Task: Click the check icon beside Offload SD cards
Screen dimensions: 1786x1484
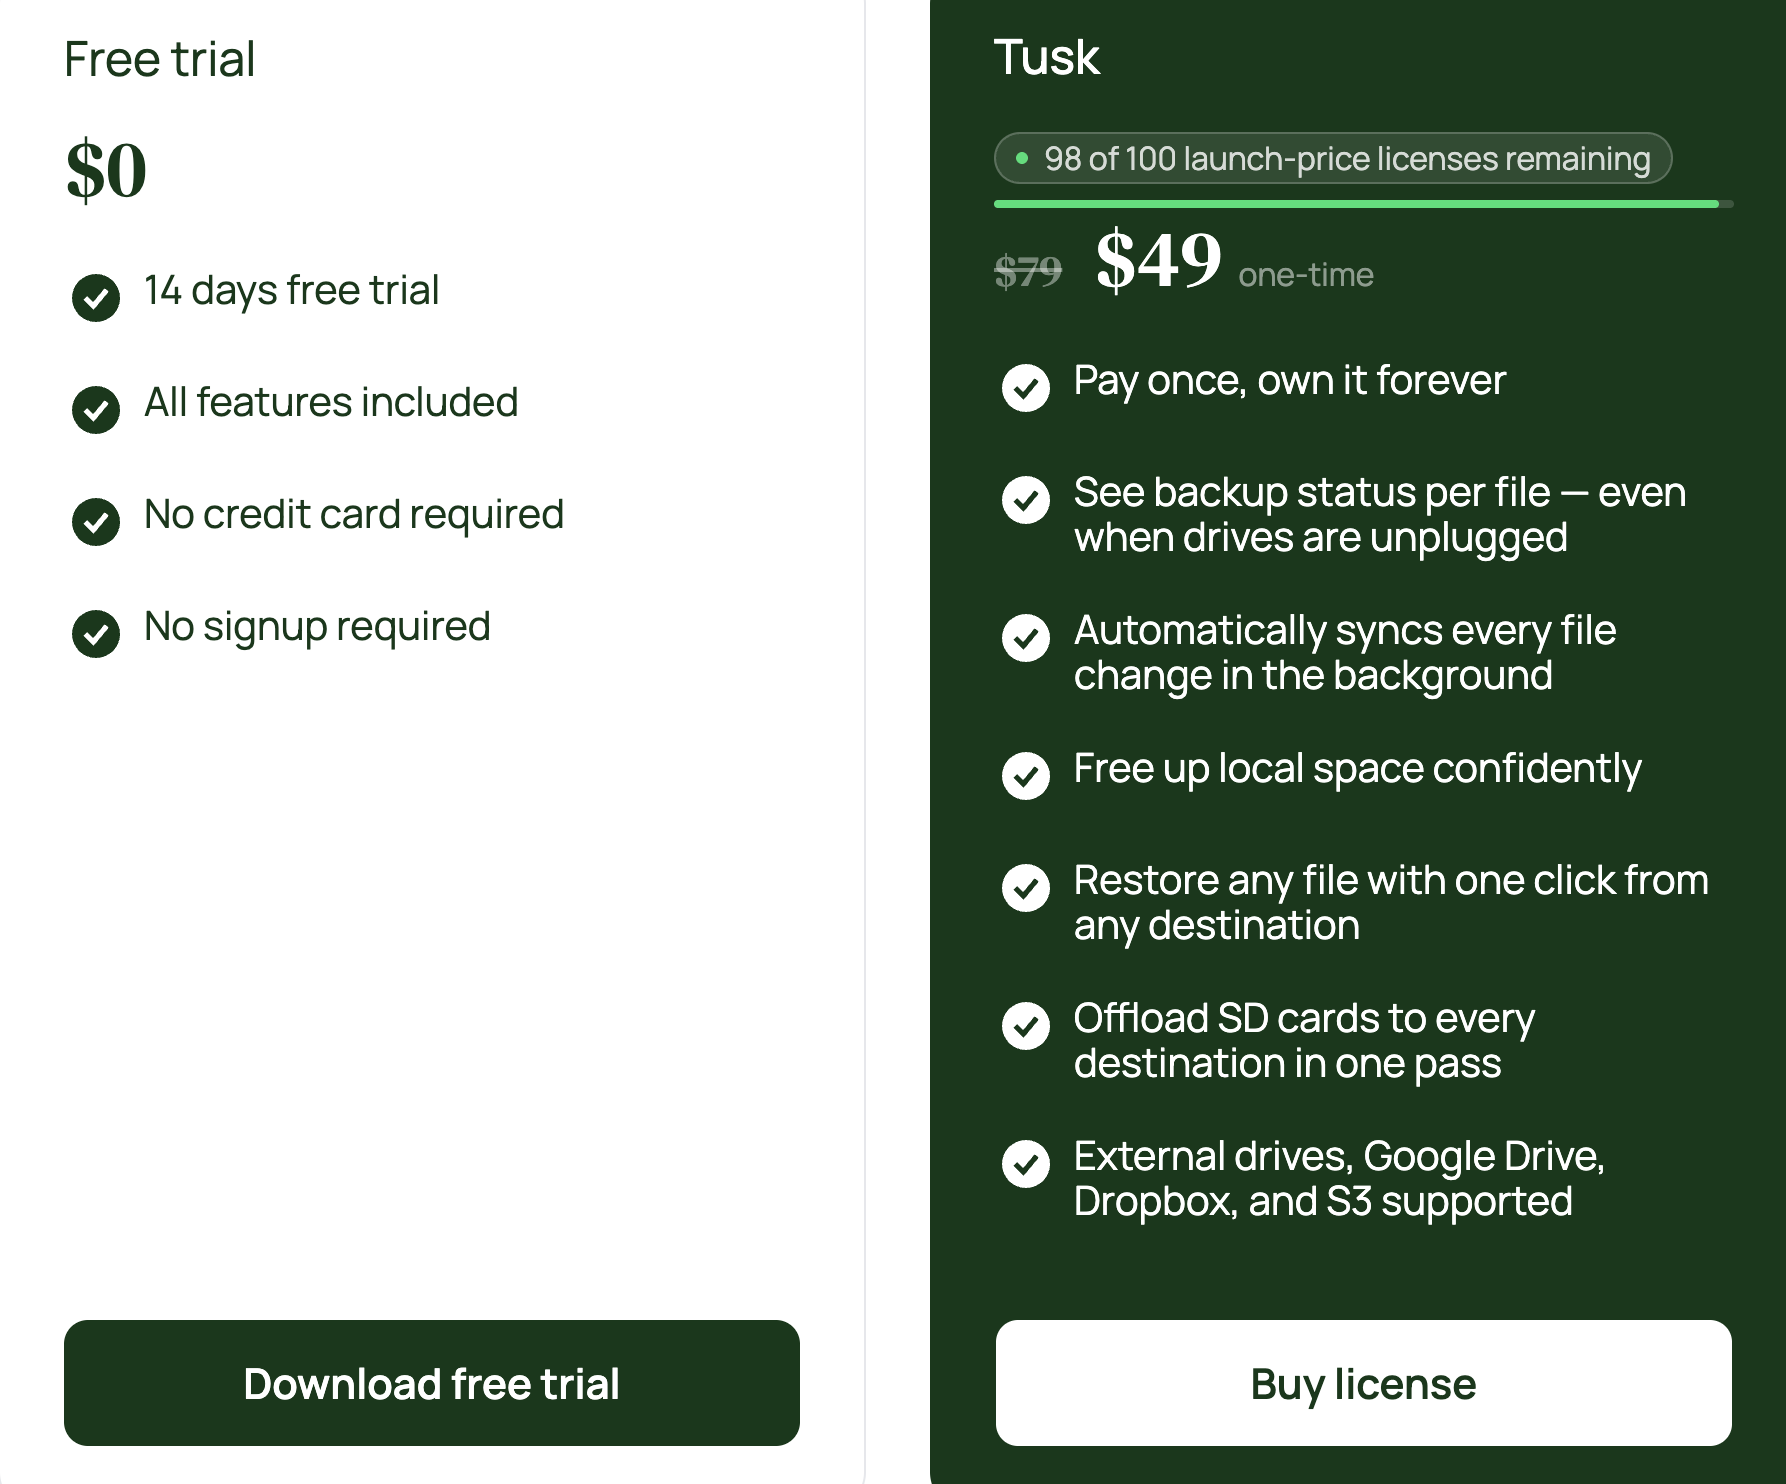Action: coord(1026,1026)
